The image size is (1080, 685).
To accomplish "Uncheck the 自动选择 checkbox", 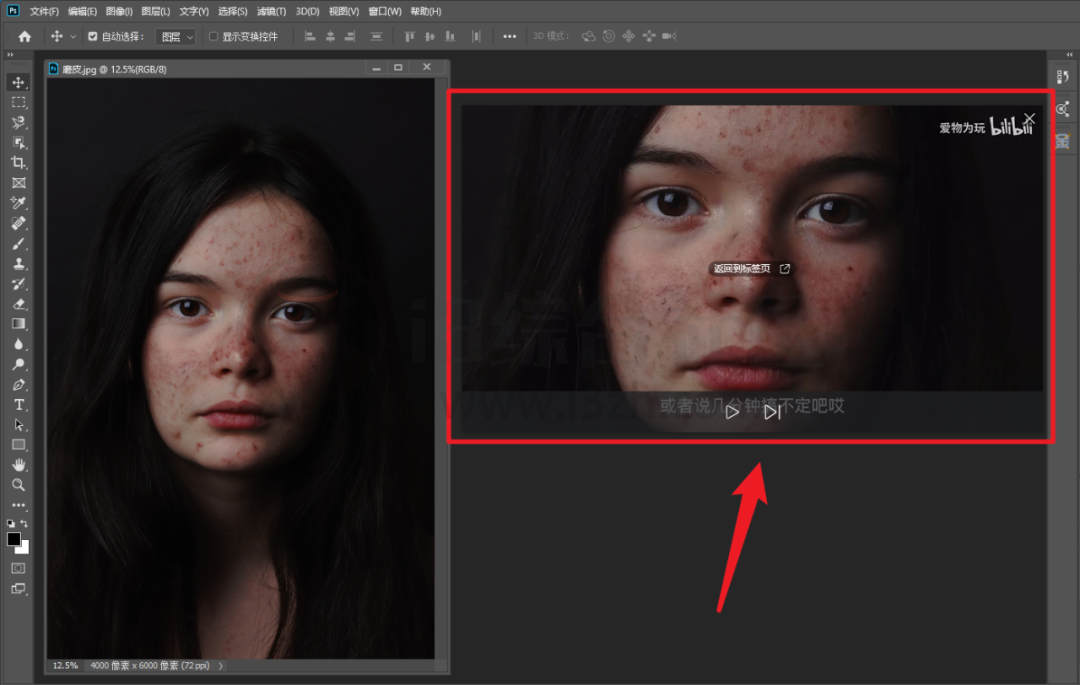I will pyautogui.click(x=92, y=36).
